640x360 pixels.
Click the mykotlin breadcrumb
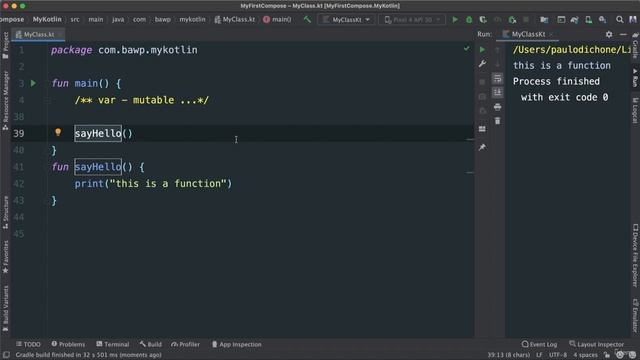tap(192, 19)
